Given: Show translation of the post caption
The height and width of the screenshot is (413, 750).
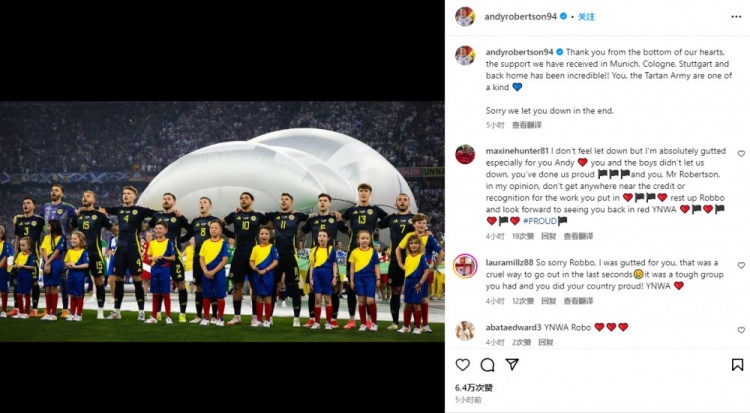Looking at the screenshot, I should 527,125.
